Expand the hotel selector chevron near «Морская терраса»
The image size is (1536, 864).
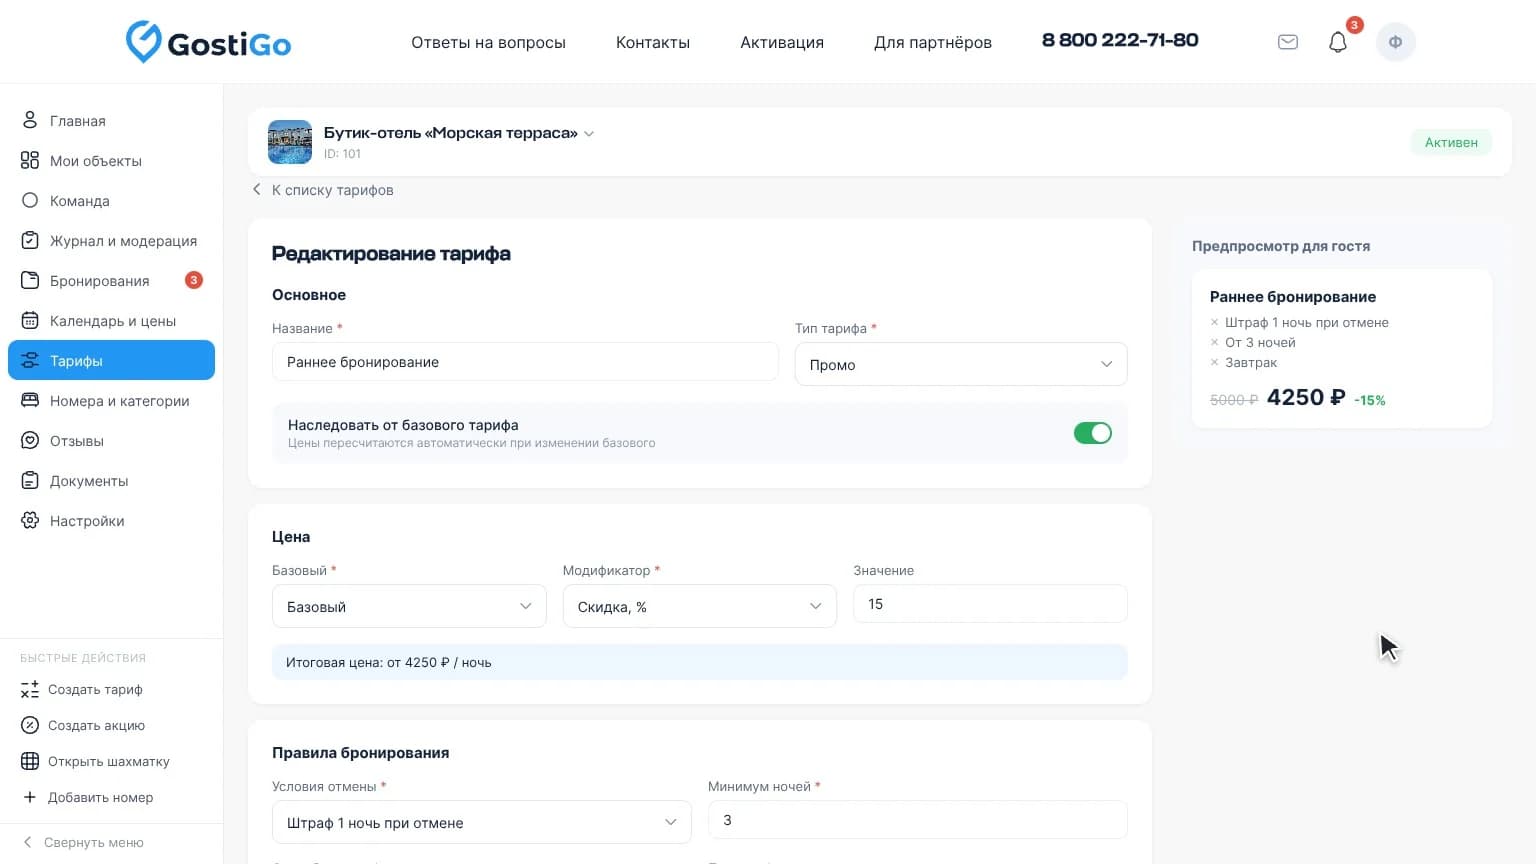coord(589,133)
